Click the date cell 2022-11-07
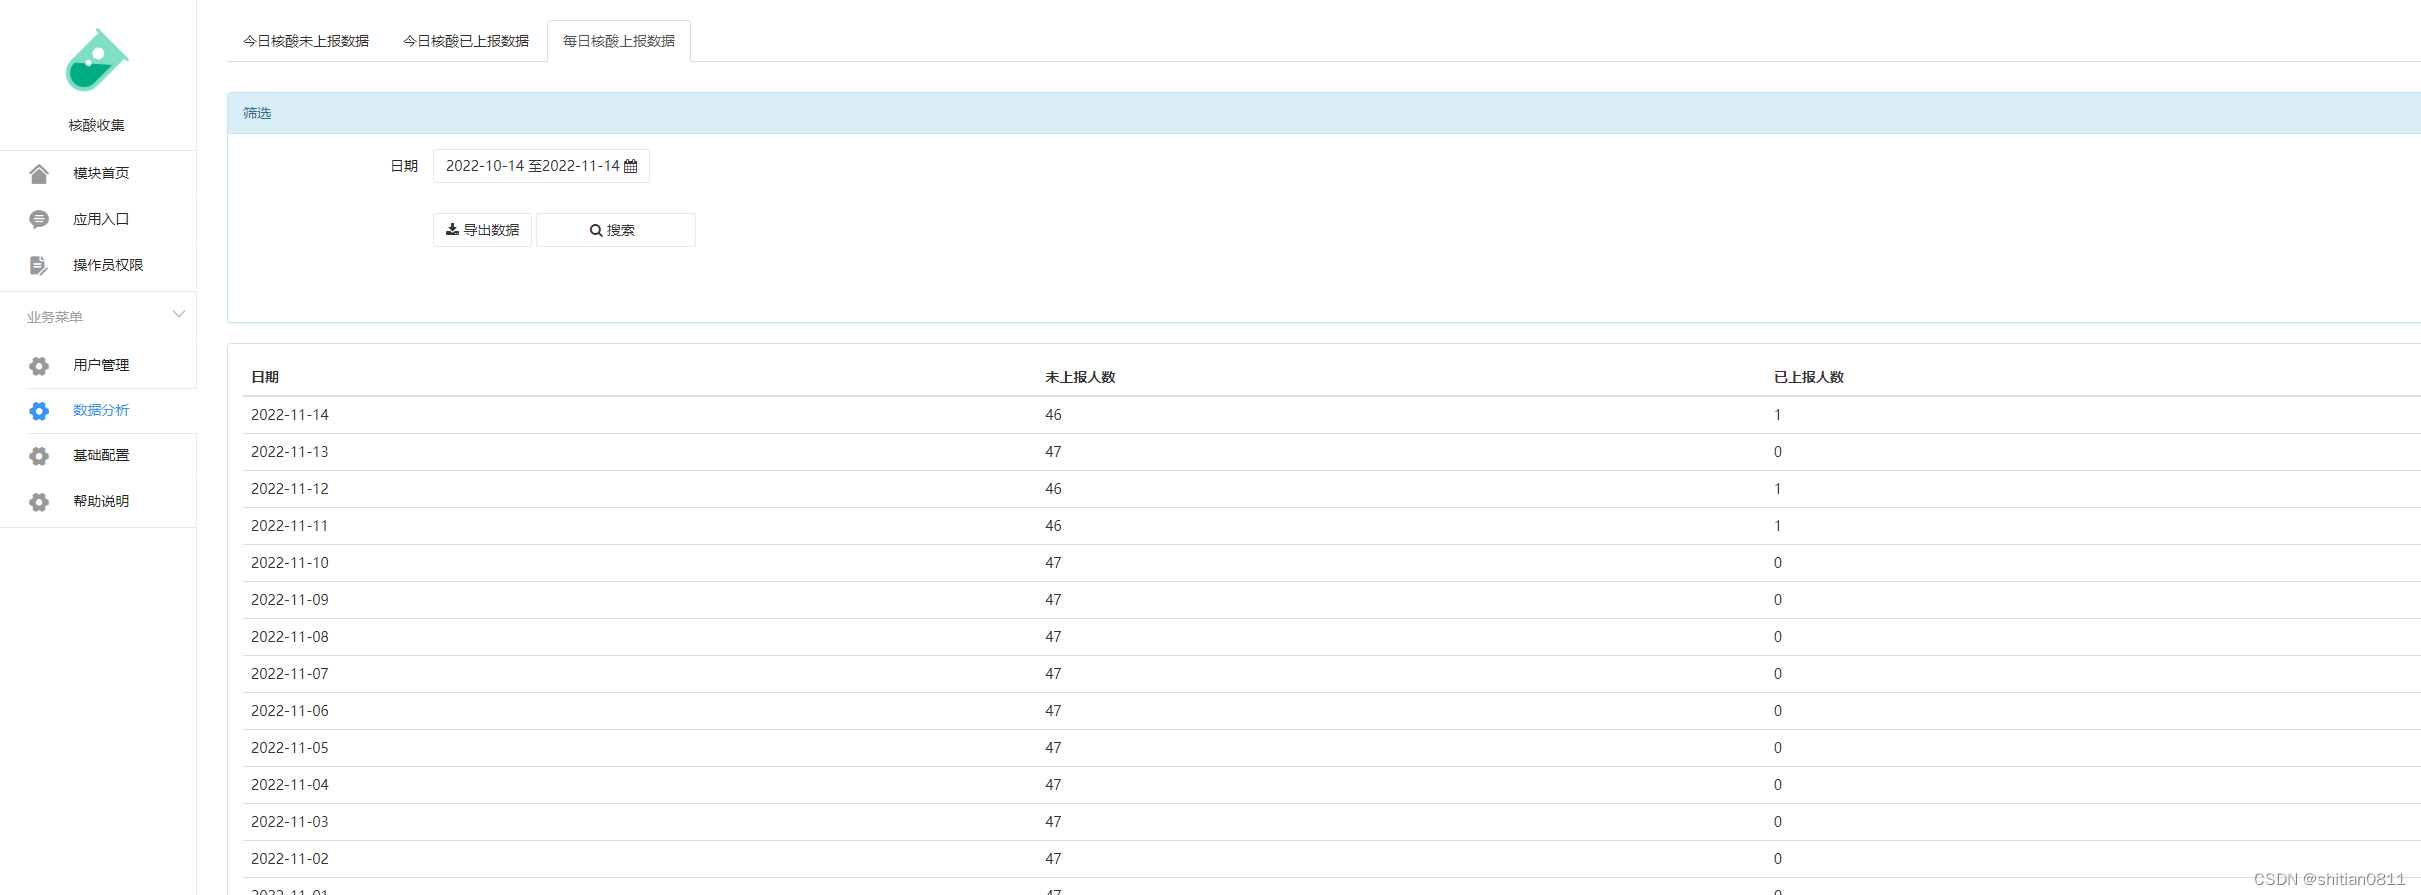This screenshot has height=895, width=2421. tap(290, 674)
